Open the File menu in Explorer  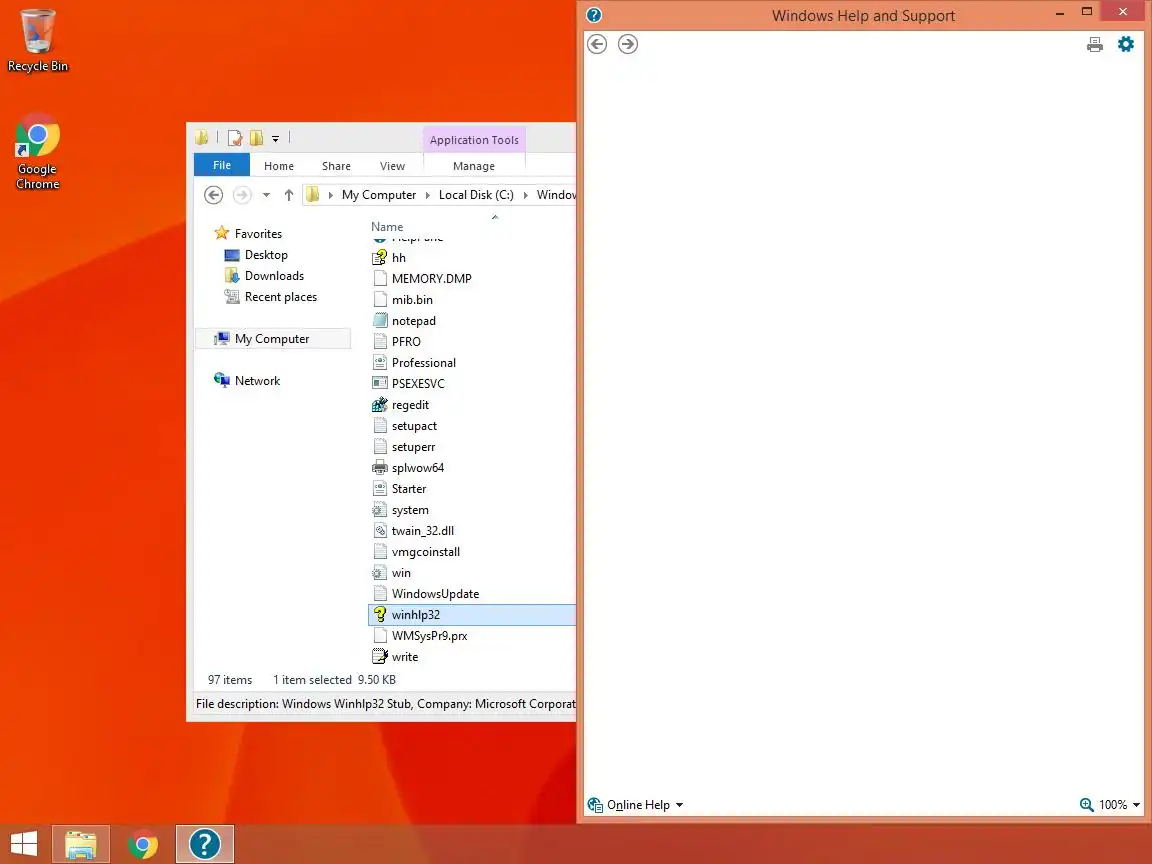pos(222,165)
